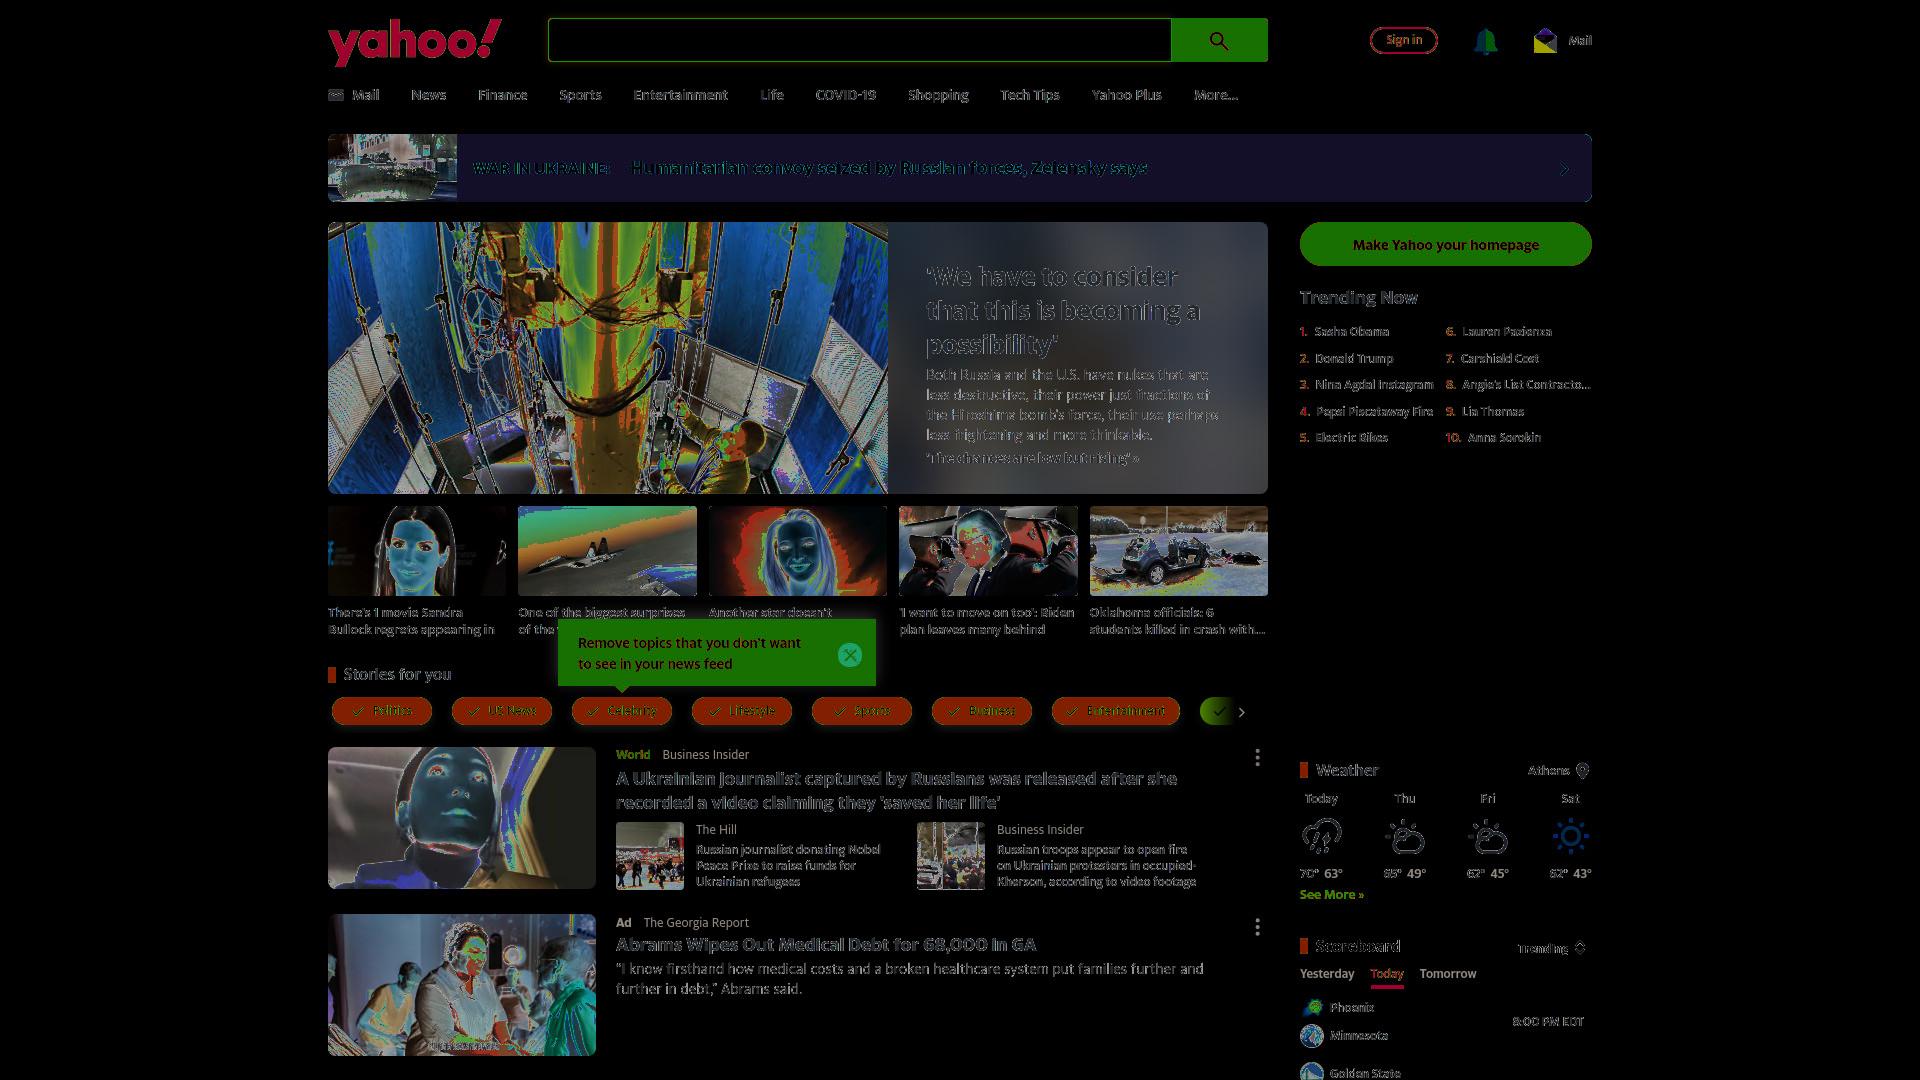Switch scoreboard to Yesterday tab
Viewport: 1920px width, 1080px height.
tap(1327, 974)
